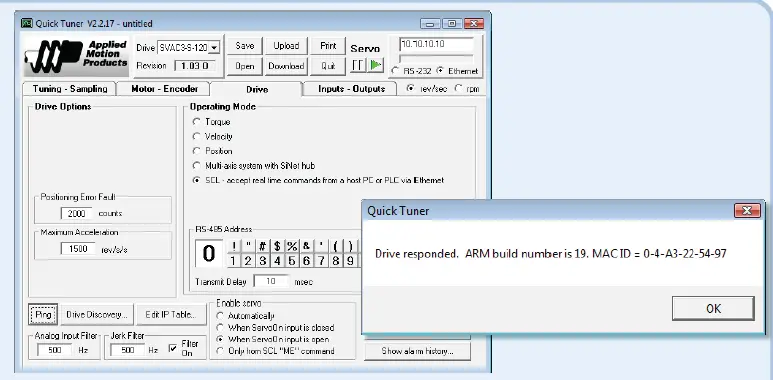
Task: Select RS-485 address character 3
Action: pyautogui.click(x=263, y=261)
